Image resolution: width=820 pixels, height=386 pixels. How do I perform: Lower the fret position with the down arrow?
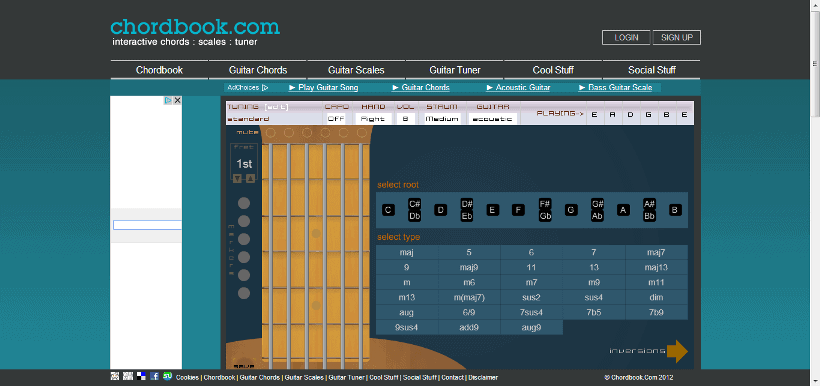coord(237,178)
